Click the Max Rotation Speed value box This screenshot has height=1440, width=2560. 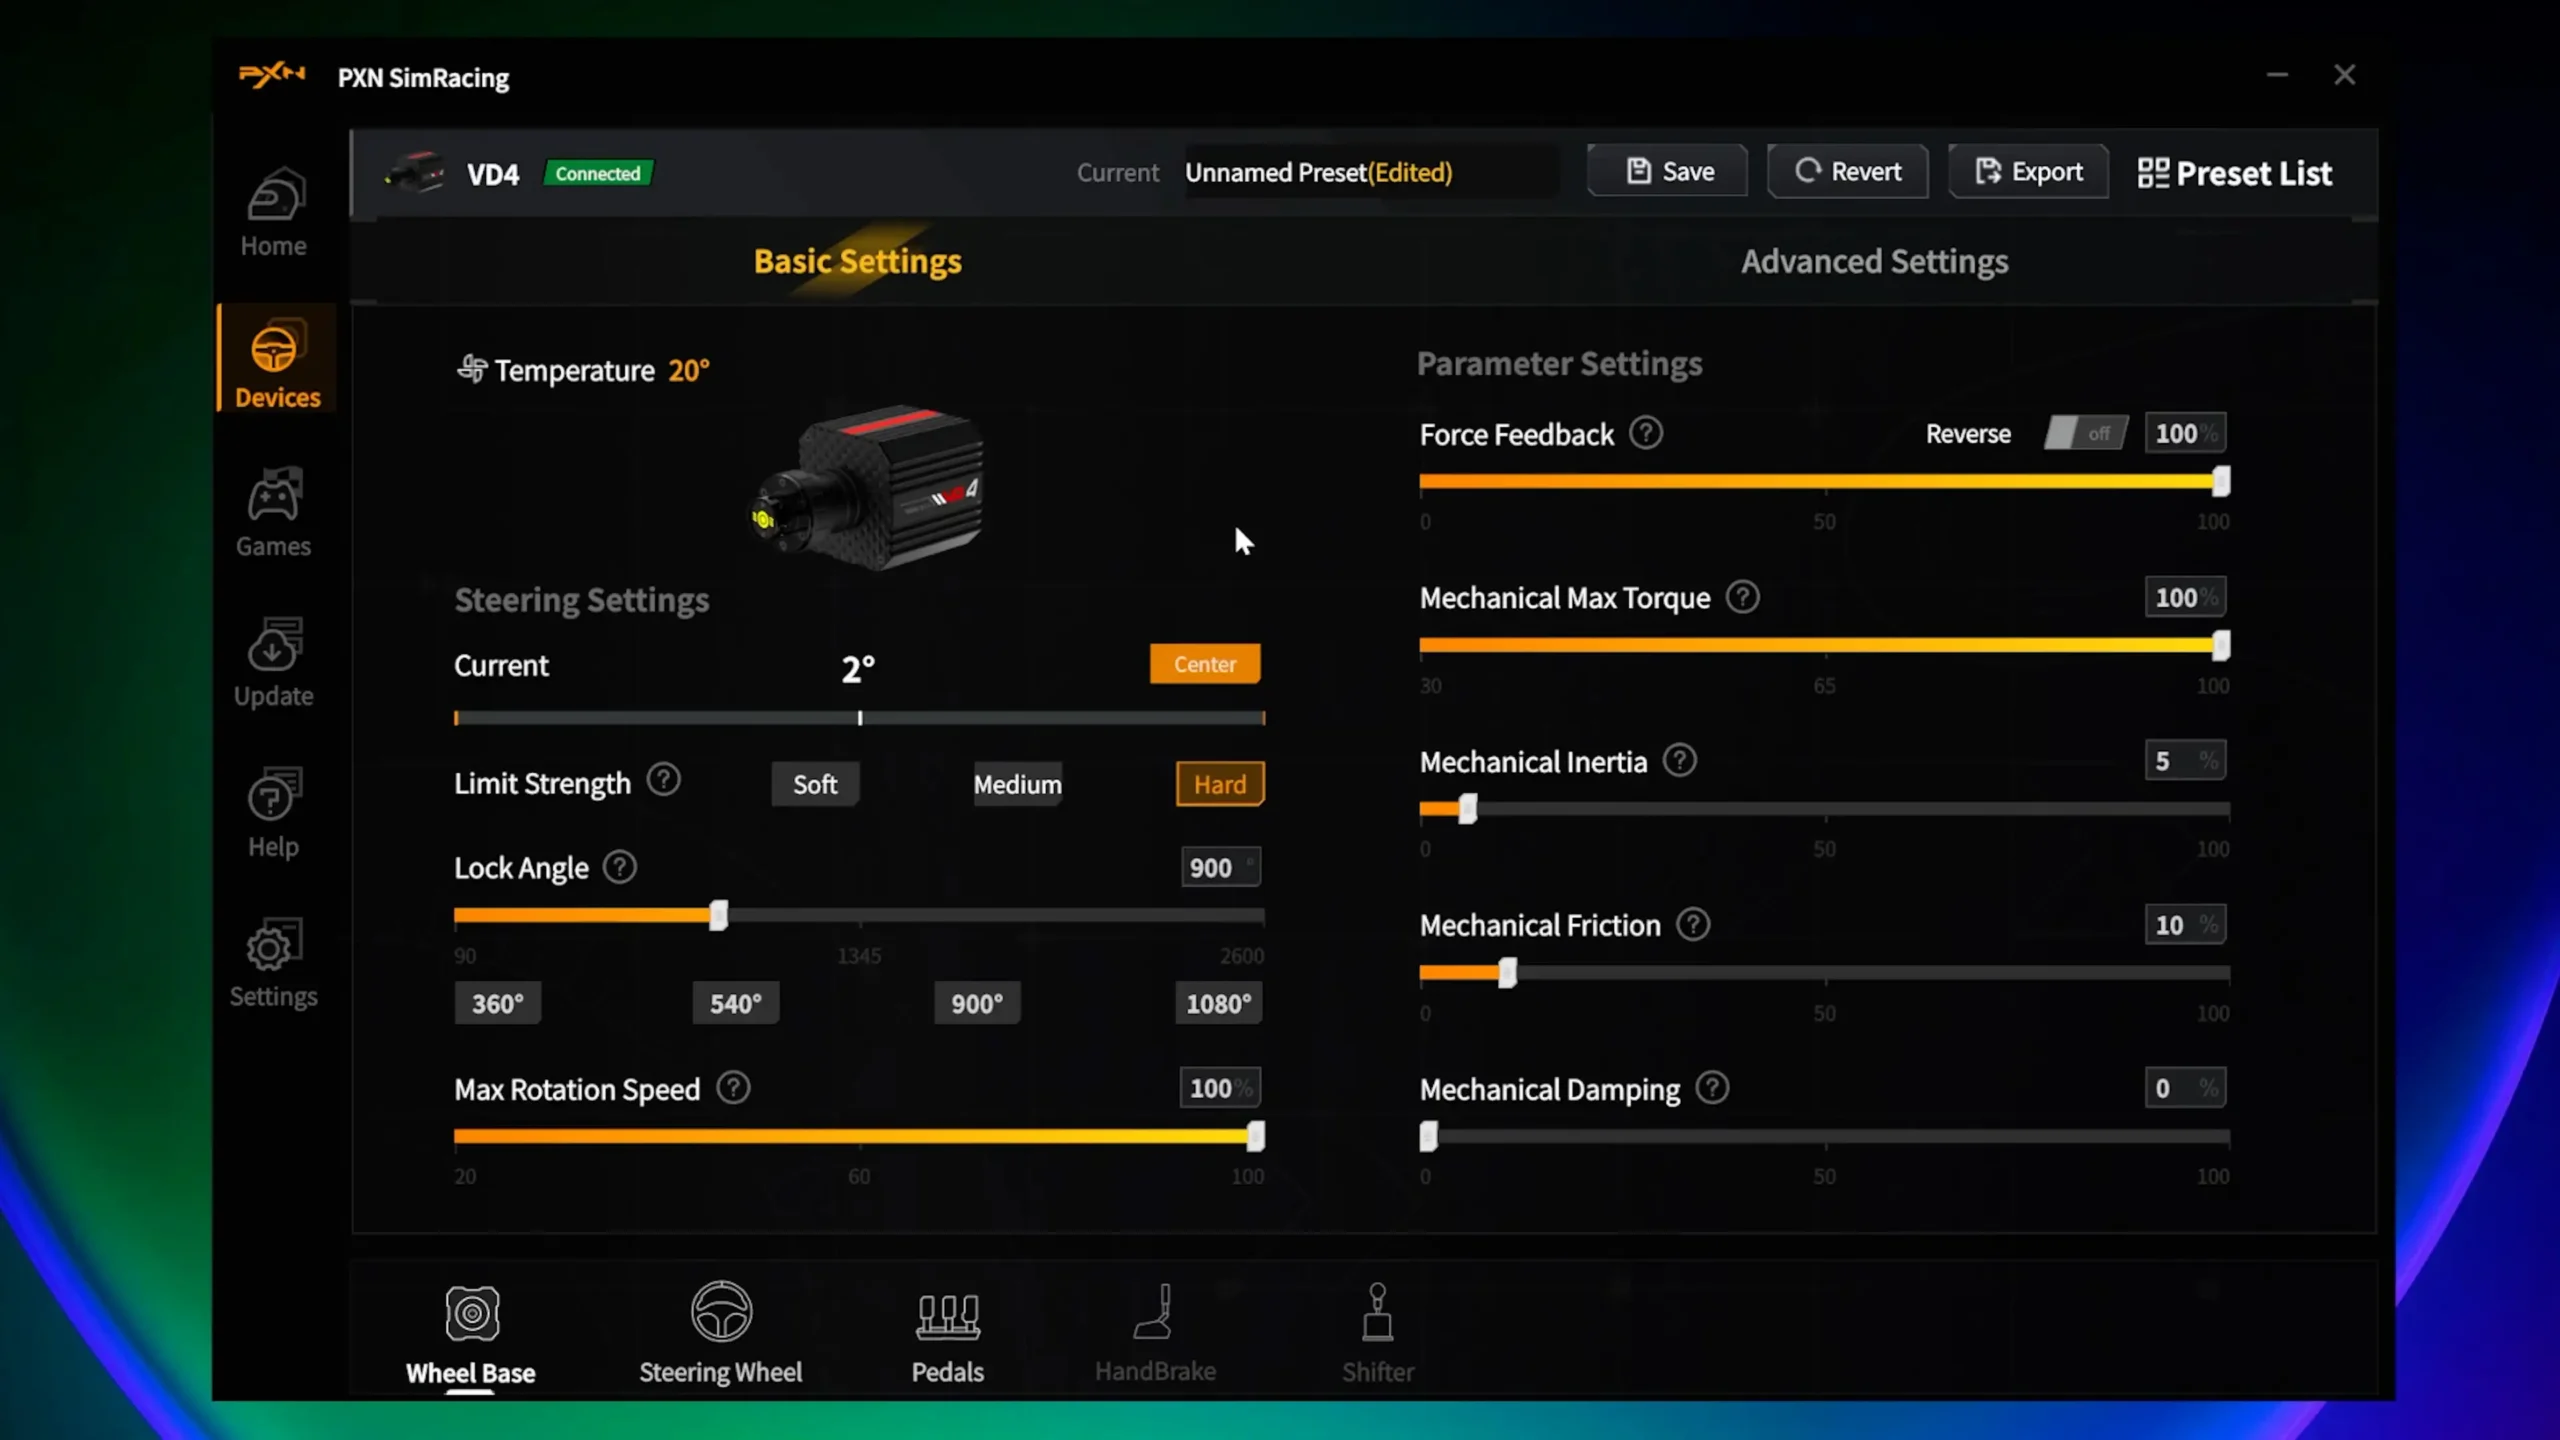1220,1088
